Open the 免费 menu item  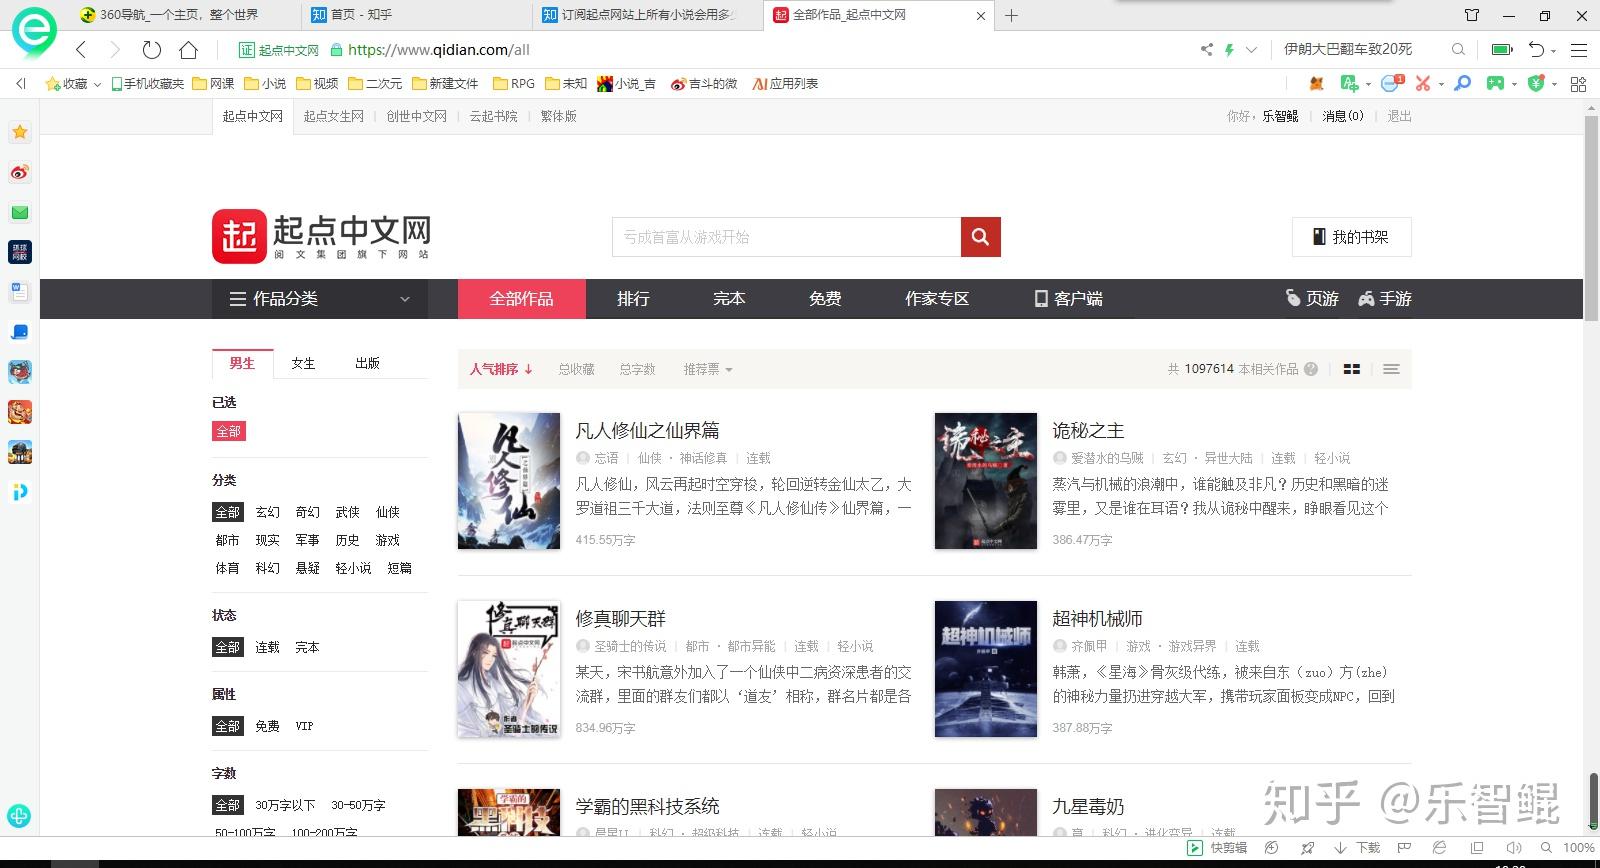pyautogui.click(x=825, y=298)
